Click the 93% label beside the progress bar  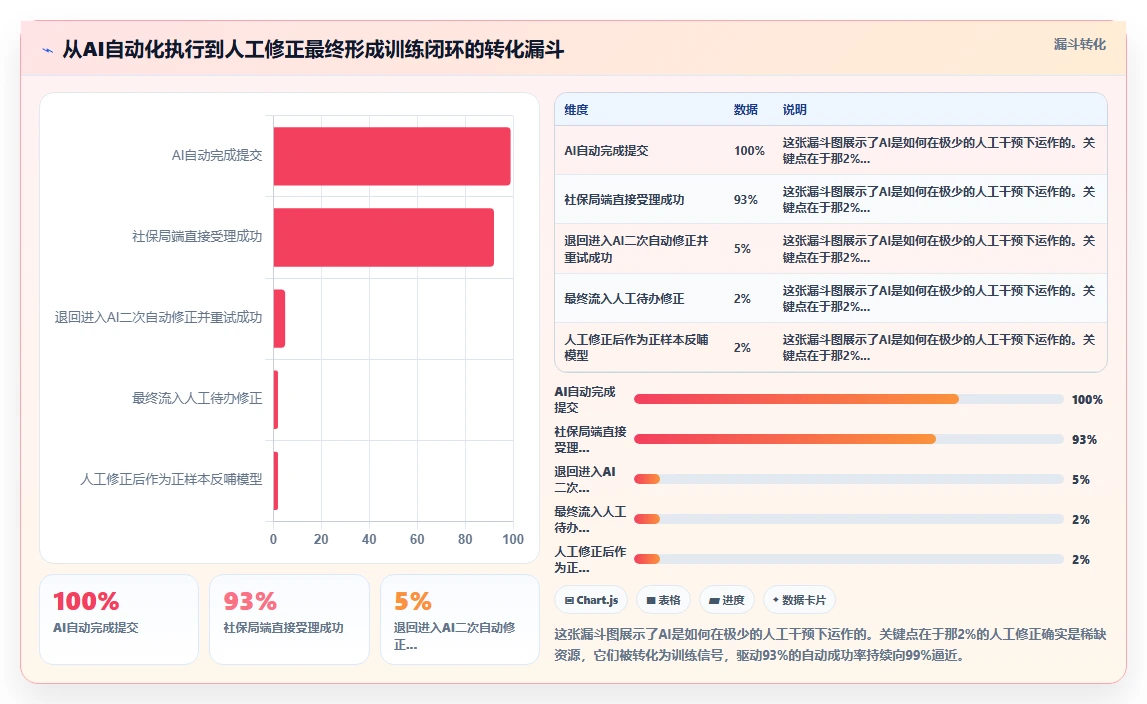coord(1084,440)
